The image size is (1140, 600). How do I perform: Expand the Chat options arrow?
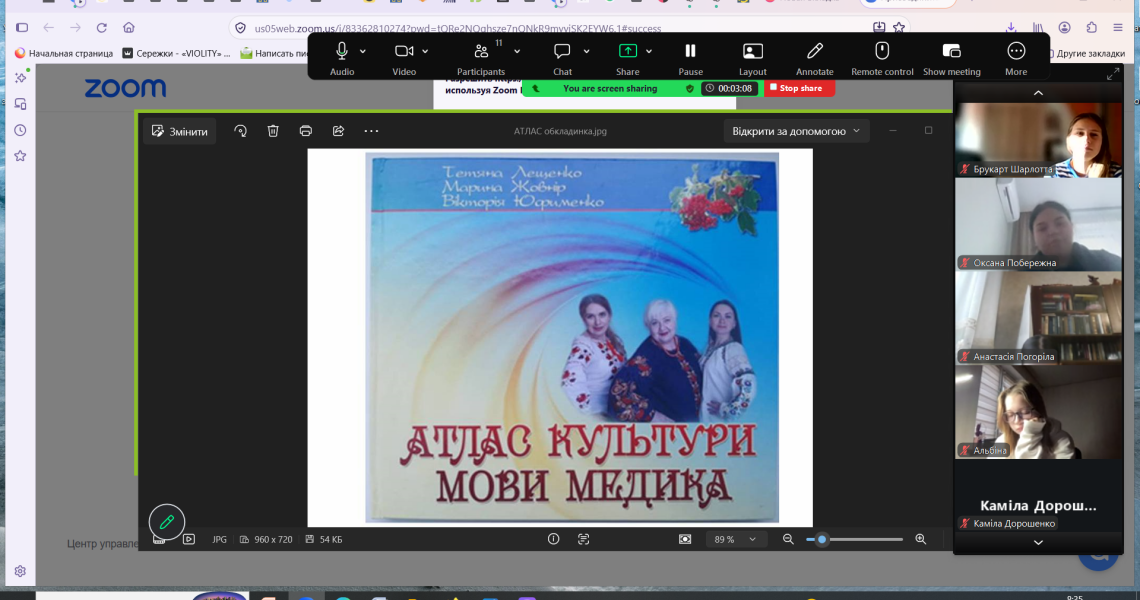[x=587, y=52]
